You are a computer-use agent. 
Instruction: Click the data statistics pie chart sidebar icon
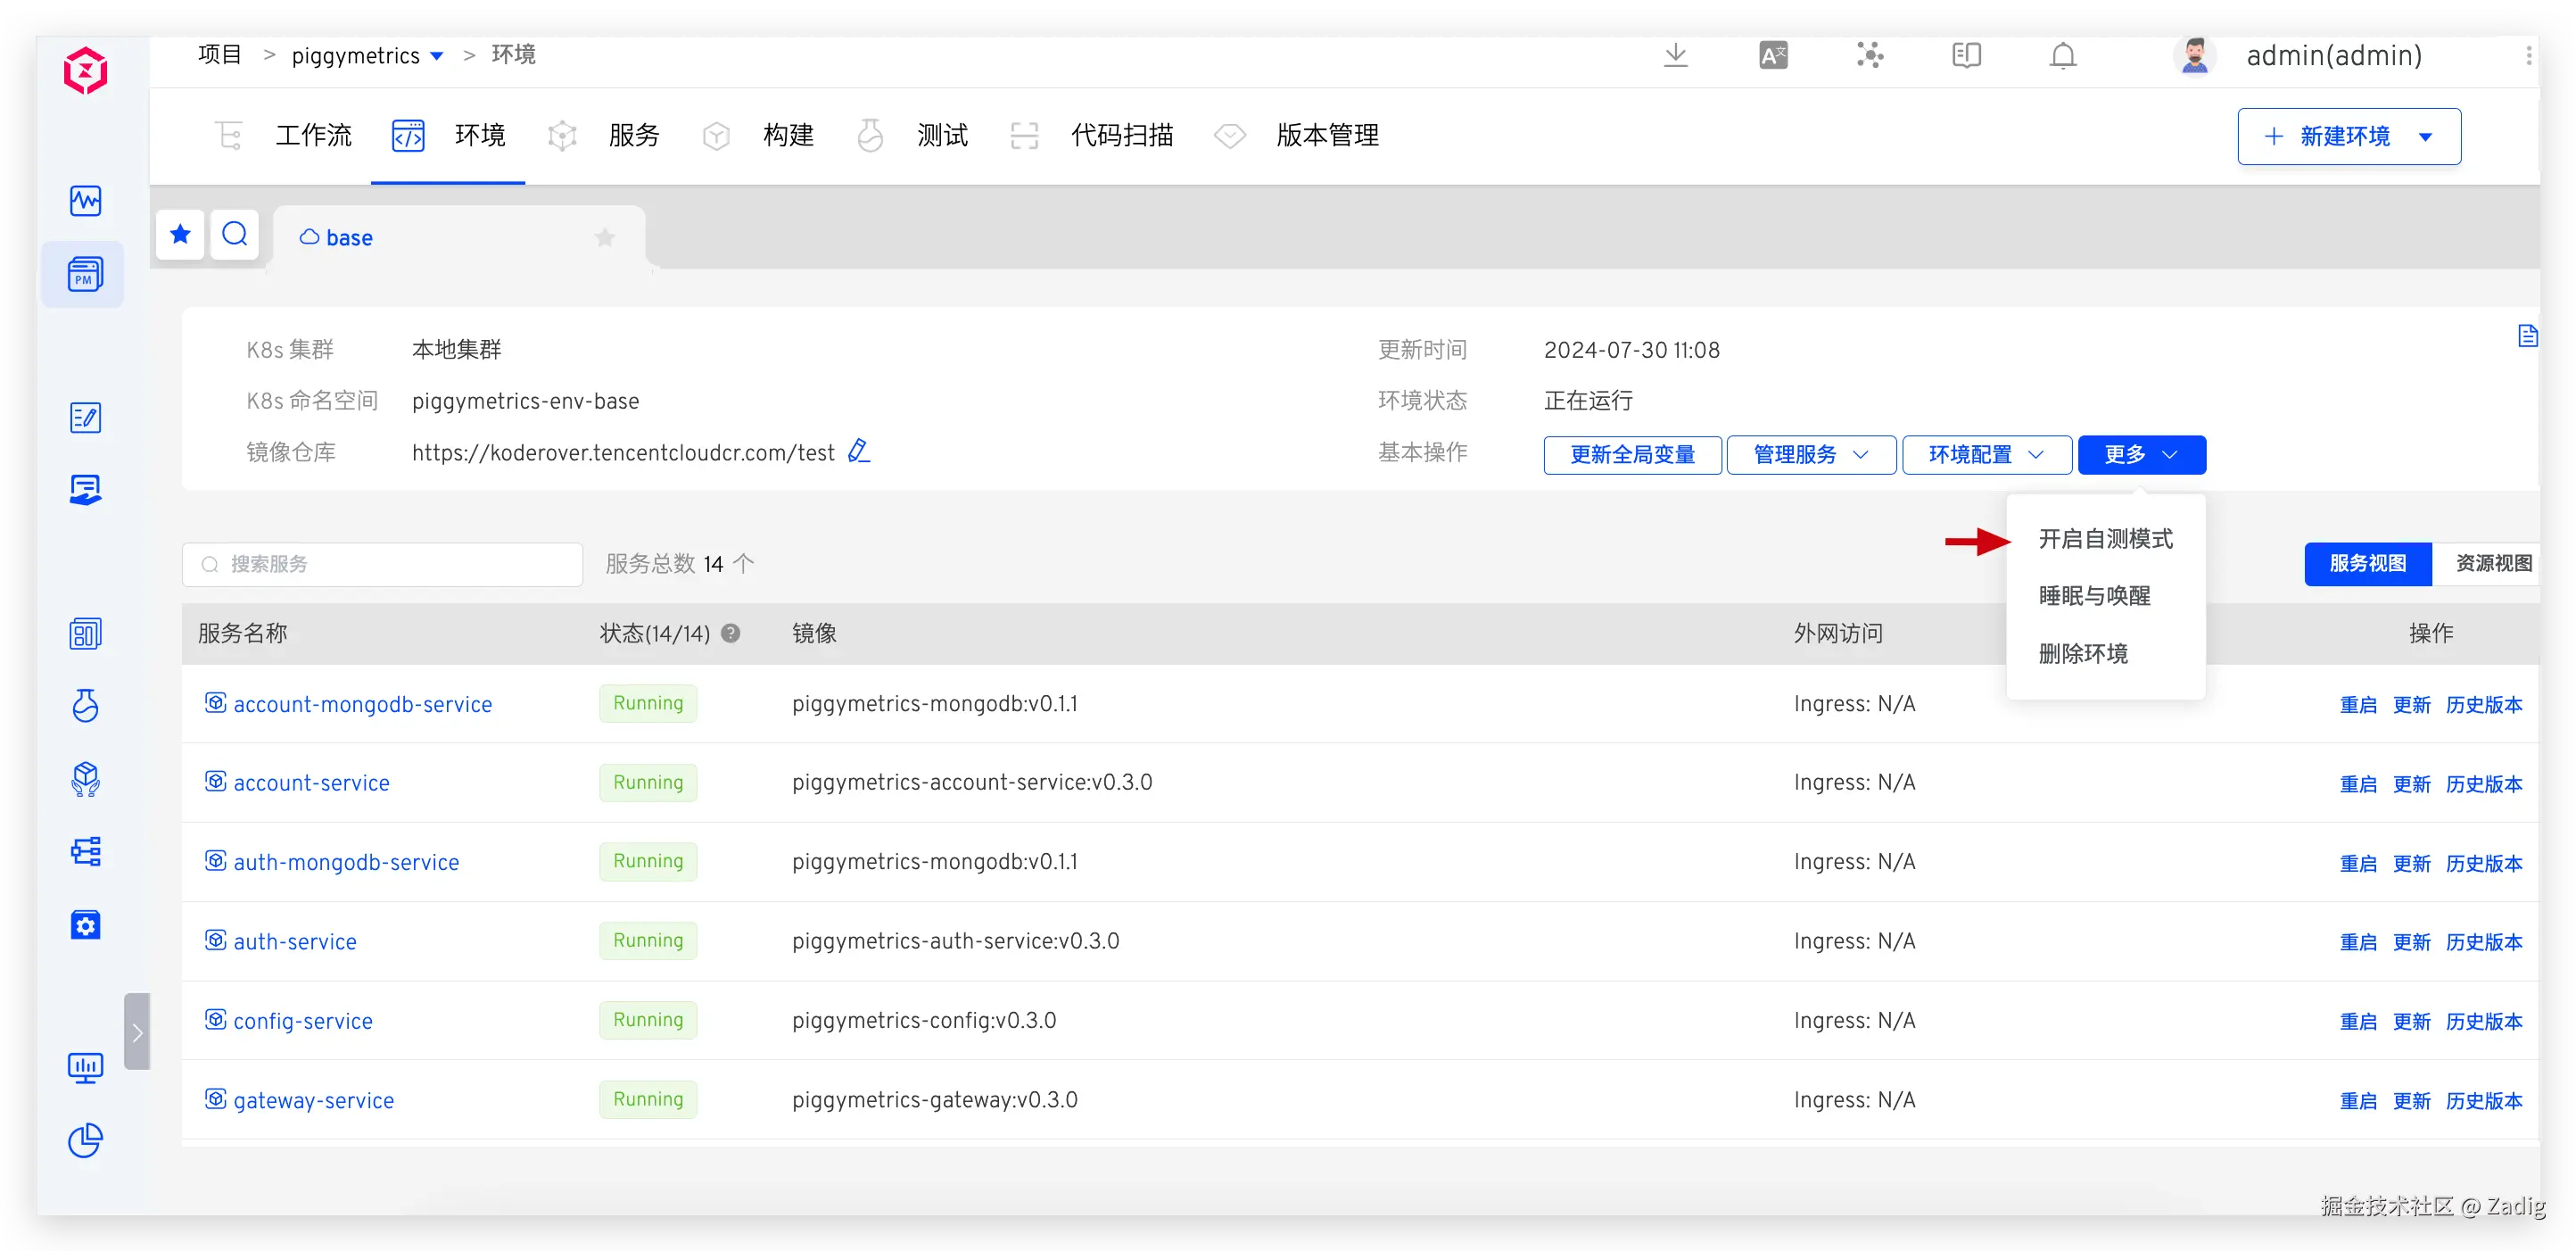point(85,1140)
